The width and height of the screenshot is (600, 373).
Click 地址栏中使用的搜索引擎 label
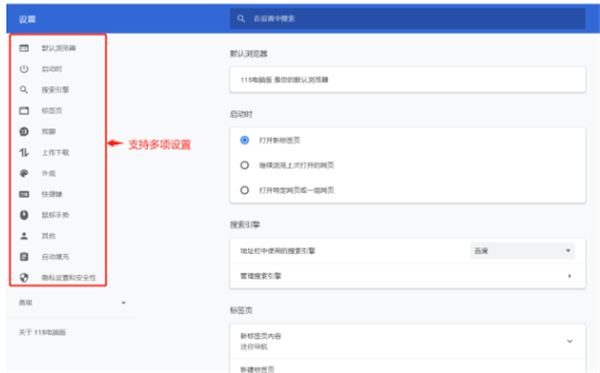[278, 251]
